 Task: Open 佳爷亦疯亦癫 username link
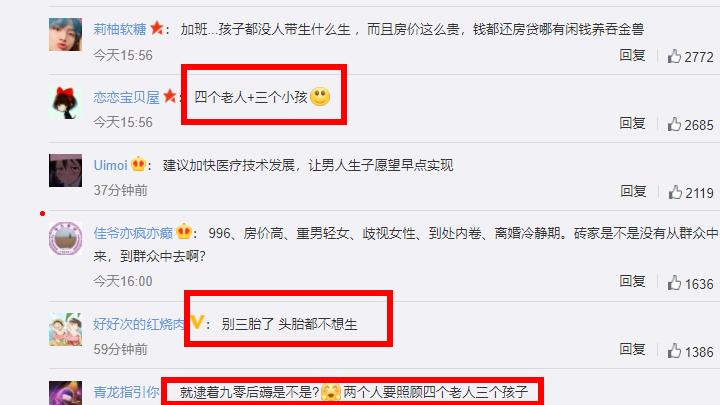point(133,233)
